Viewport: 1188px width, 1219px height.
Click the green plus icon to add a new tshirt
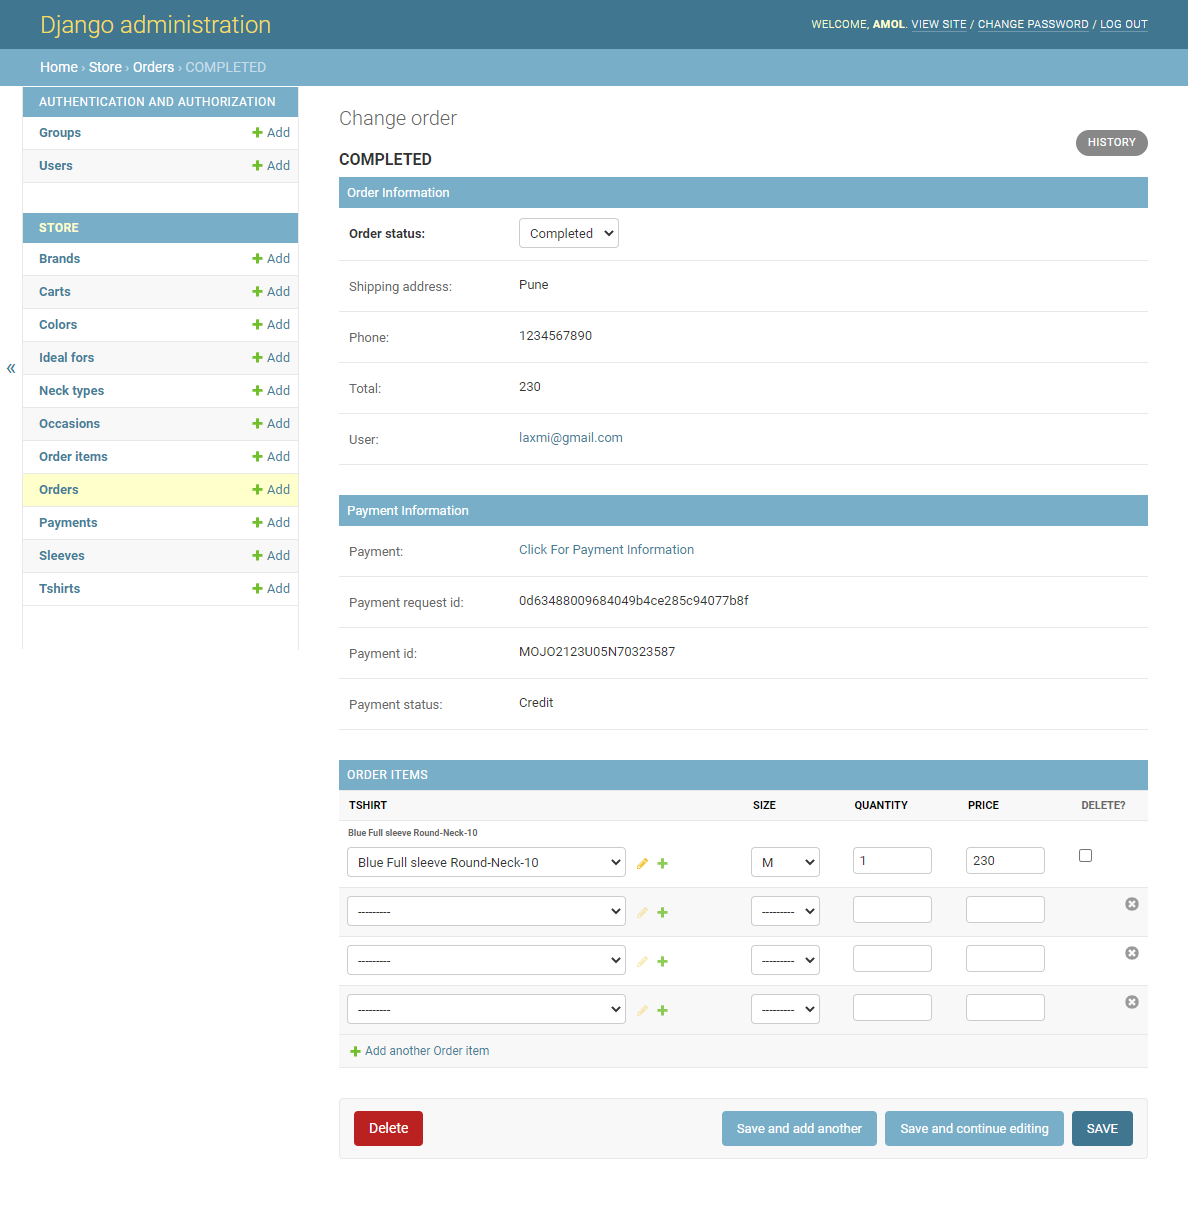662,862
